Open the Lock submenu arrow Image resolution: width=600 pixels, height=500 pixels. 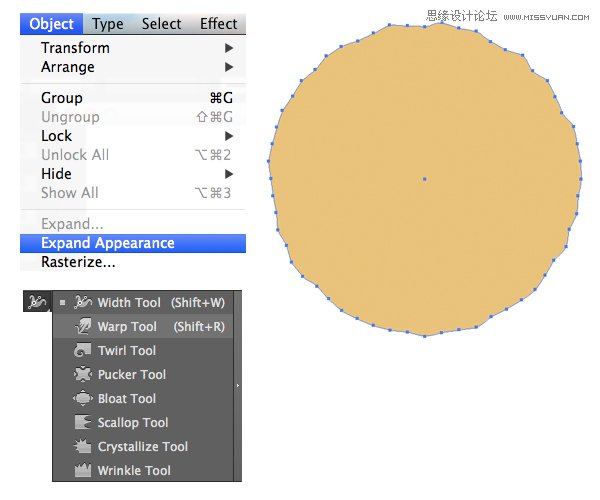pos(229,136)
